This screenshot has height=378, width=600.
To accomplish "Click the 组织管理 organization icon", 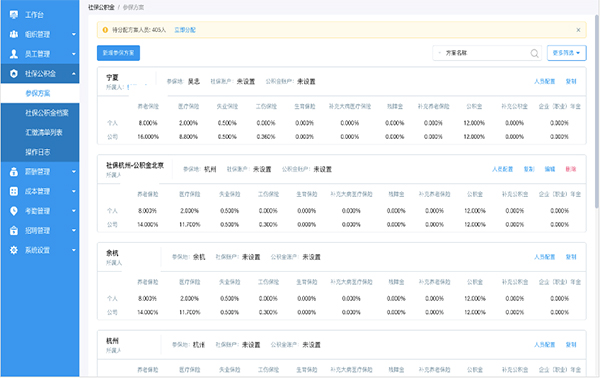I will click(x=14, y=34).
